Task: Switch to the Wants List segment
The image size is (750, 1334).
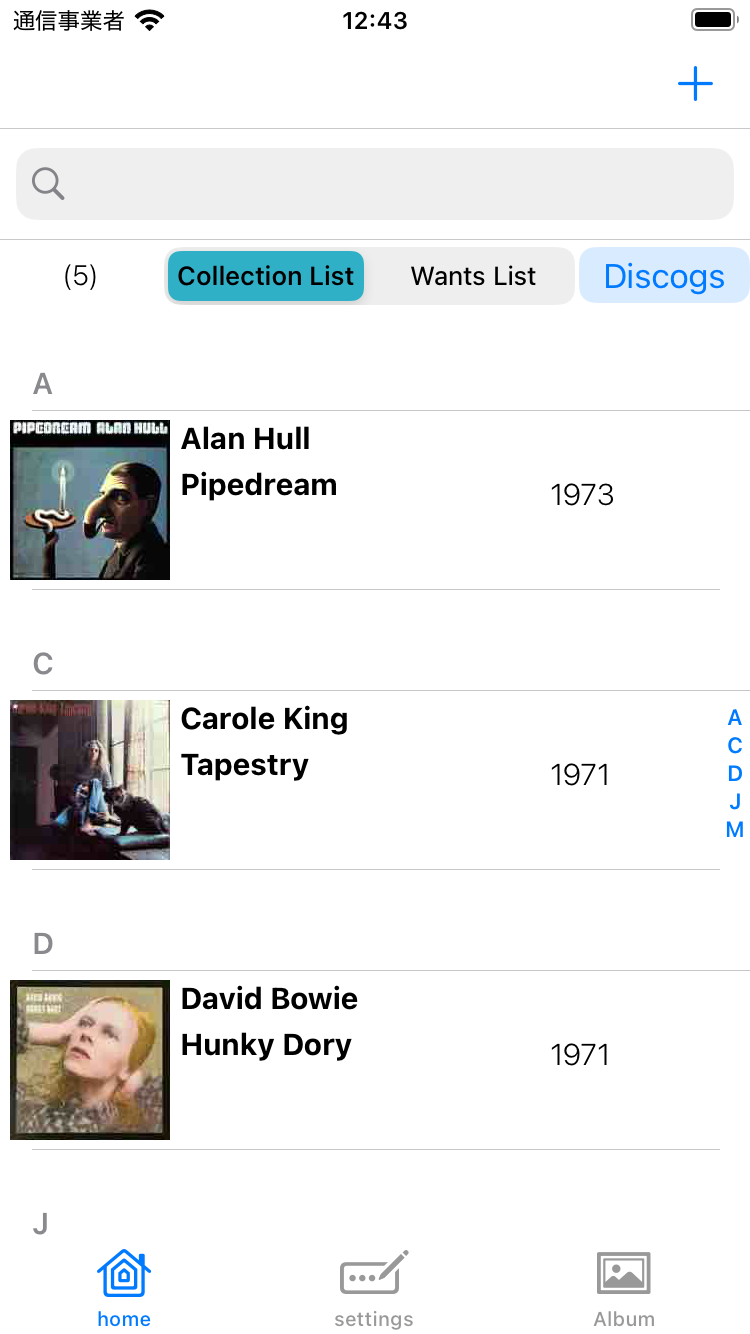Action: point(473,276)
